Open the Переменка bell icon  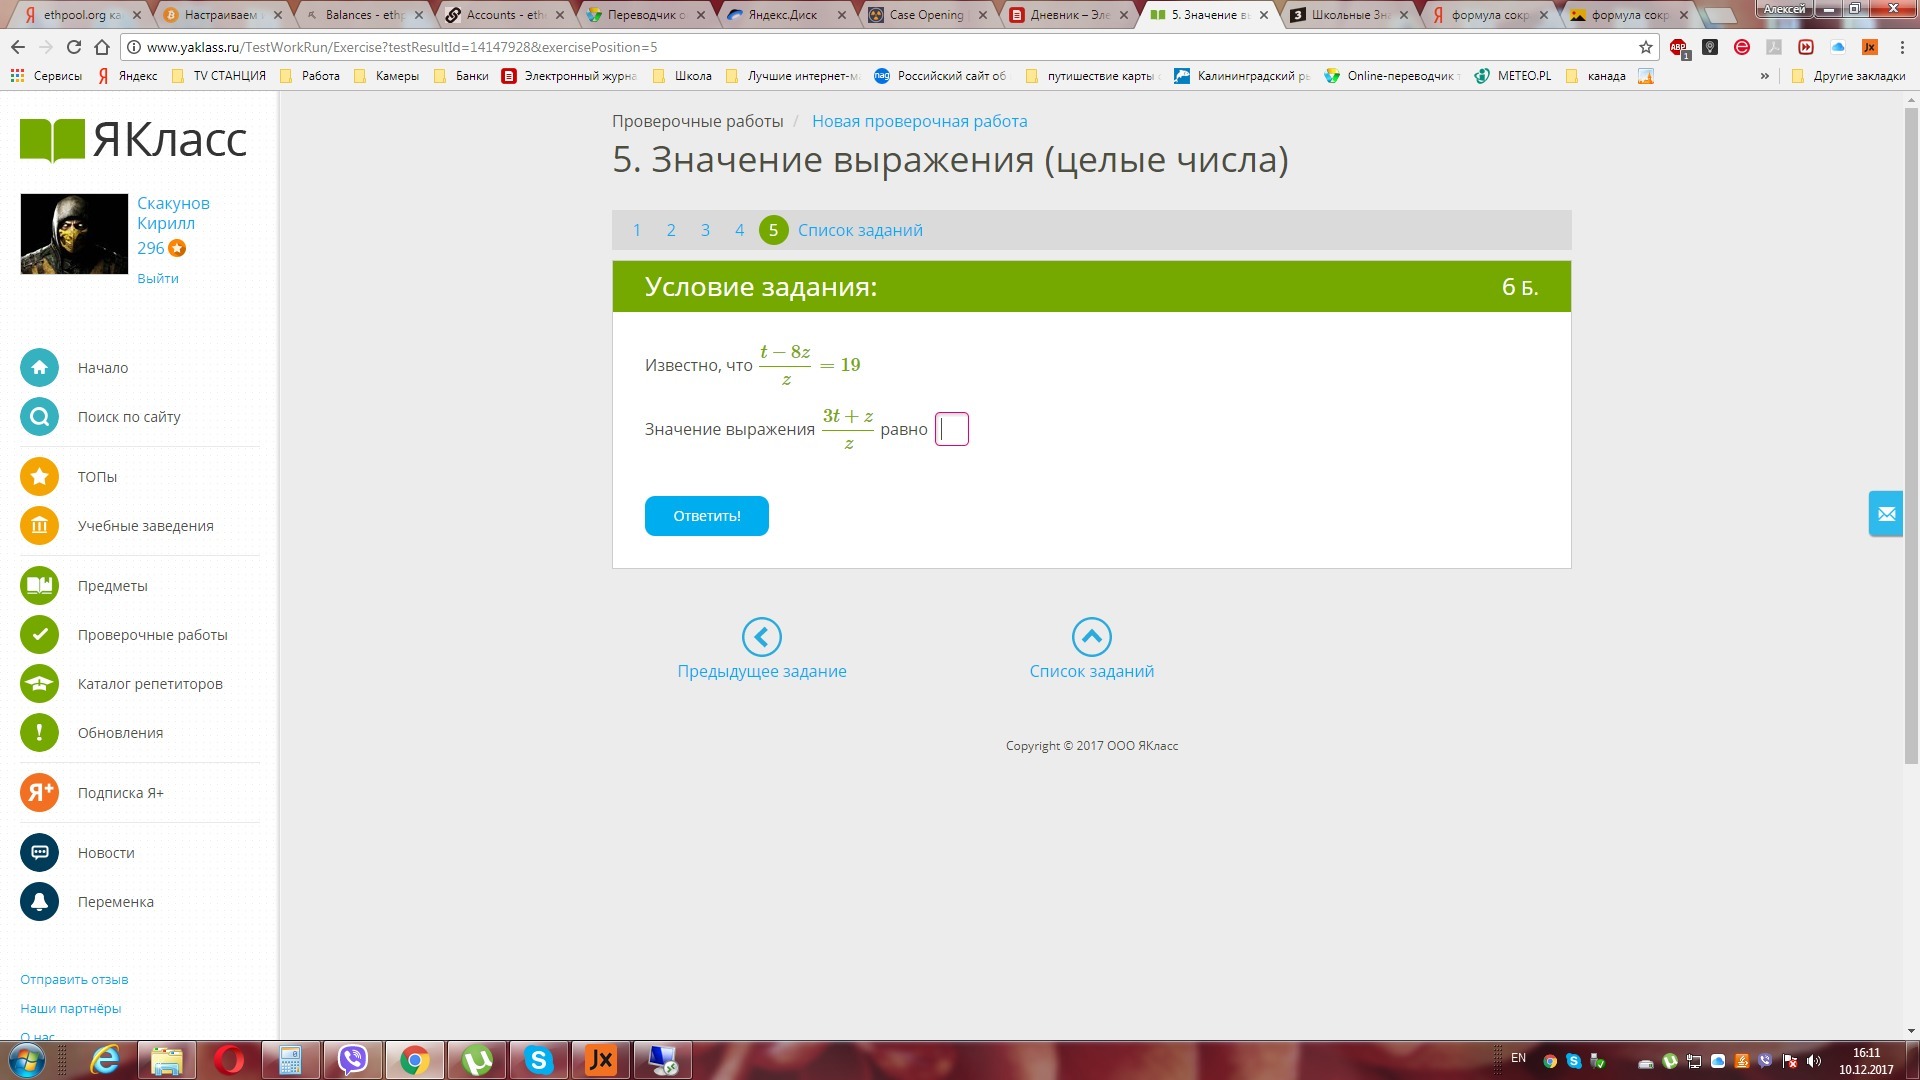tap(39, 902)
